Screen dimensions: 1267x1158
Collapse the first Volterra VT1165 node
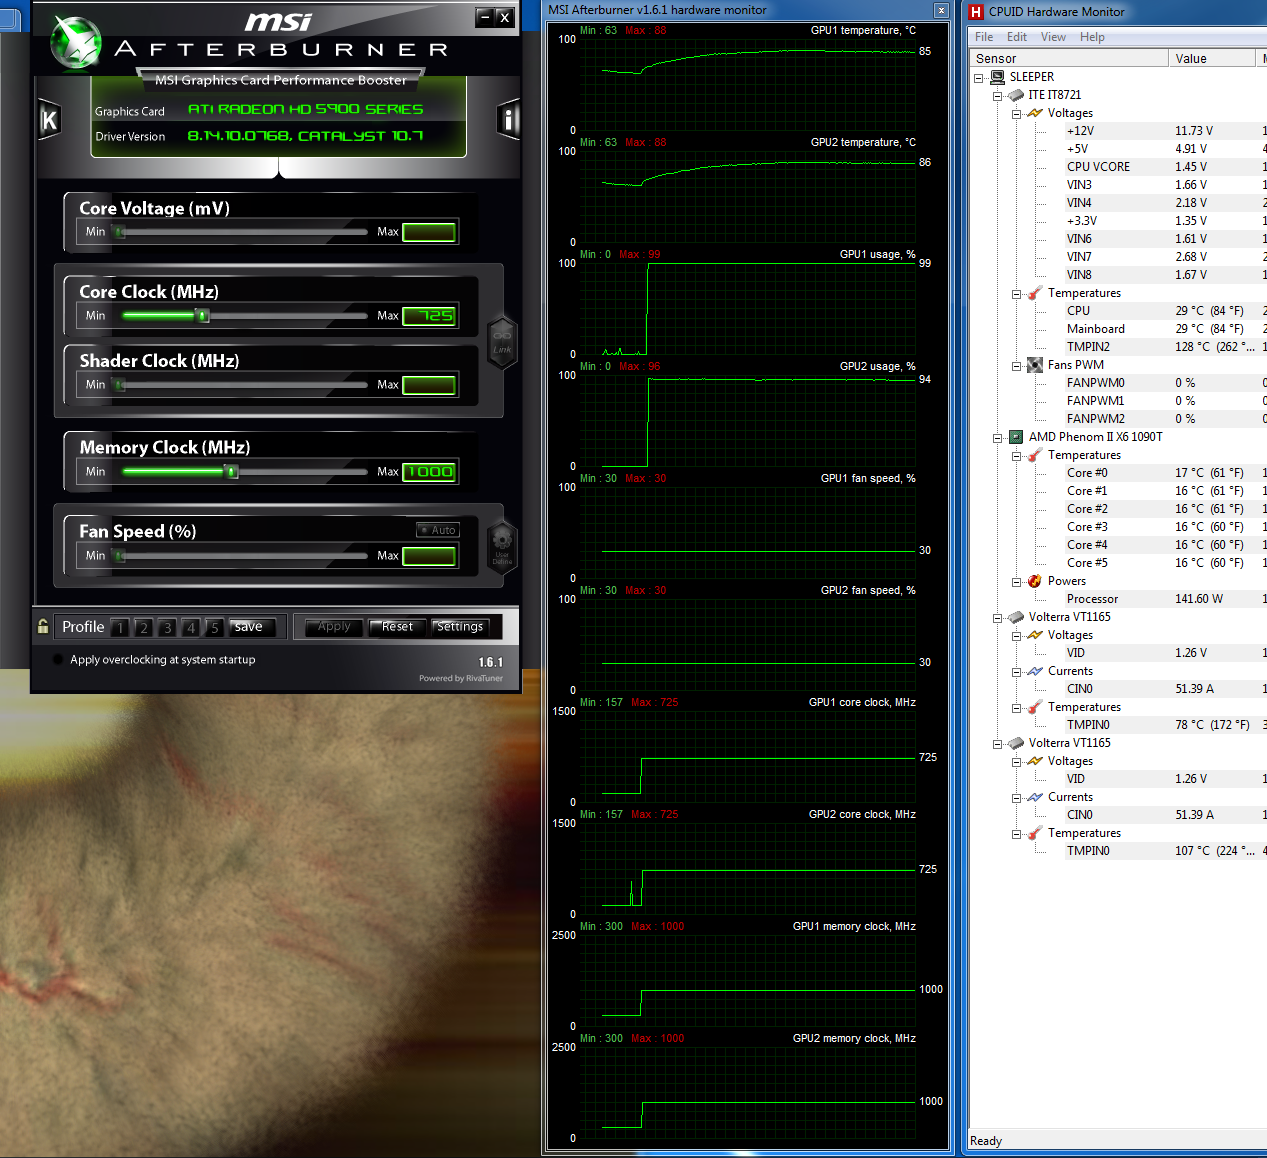[998, 618]
